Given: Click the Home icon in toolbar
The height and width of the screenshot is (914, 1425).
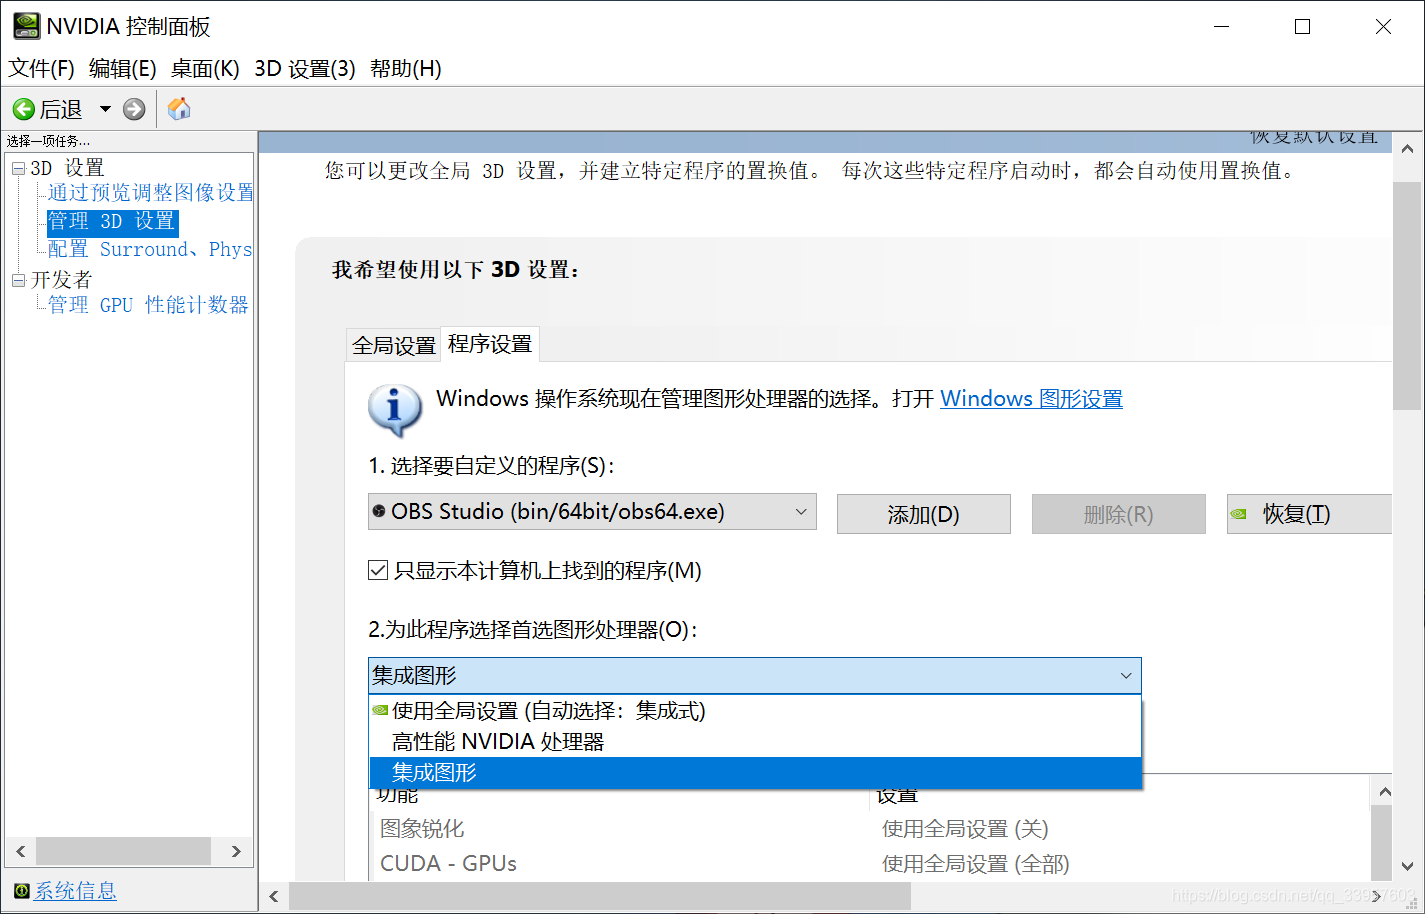Looking at the screenshot, I should tap(179, 108).
